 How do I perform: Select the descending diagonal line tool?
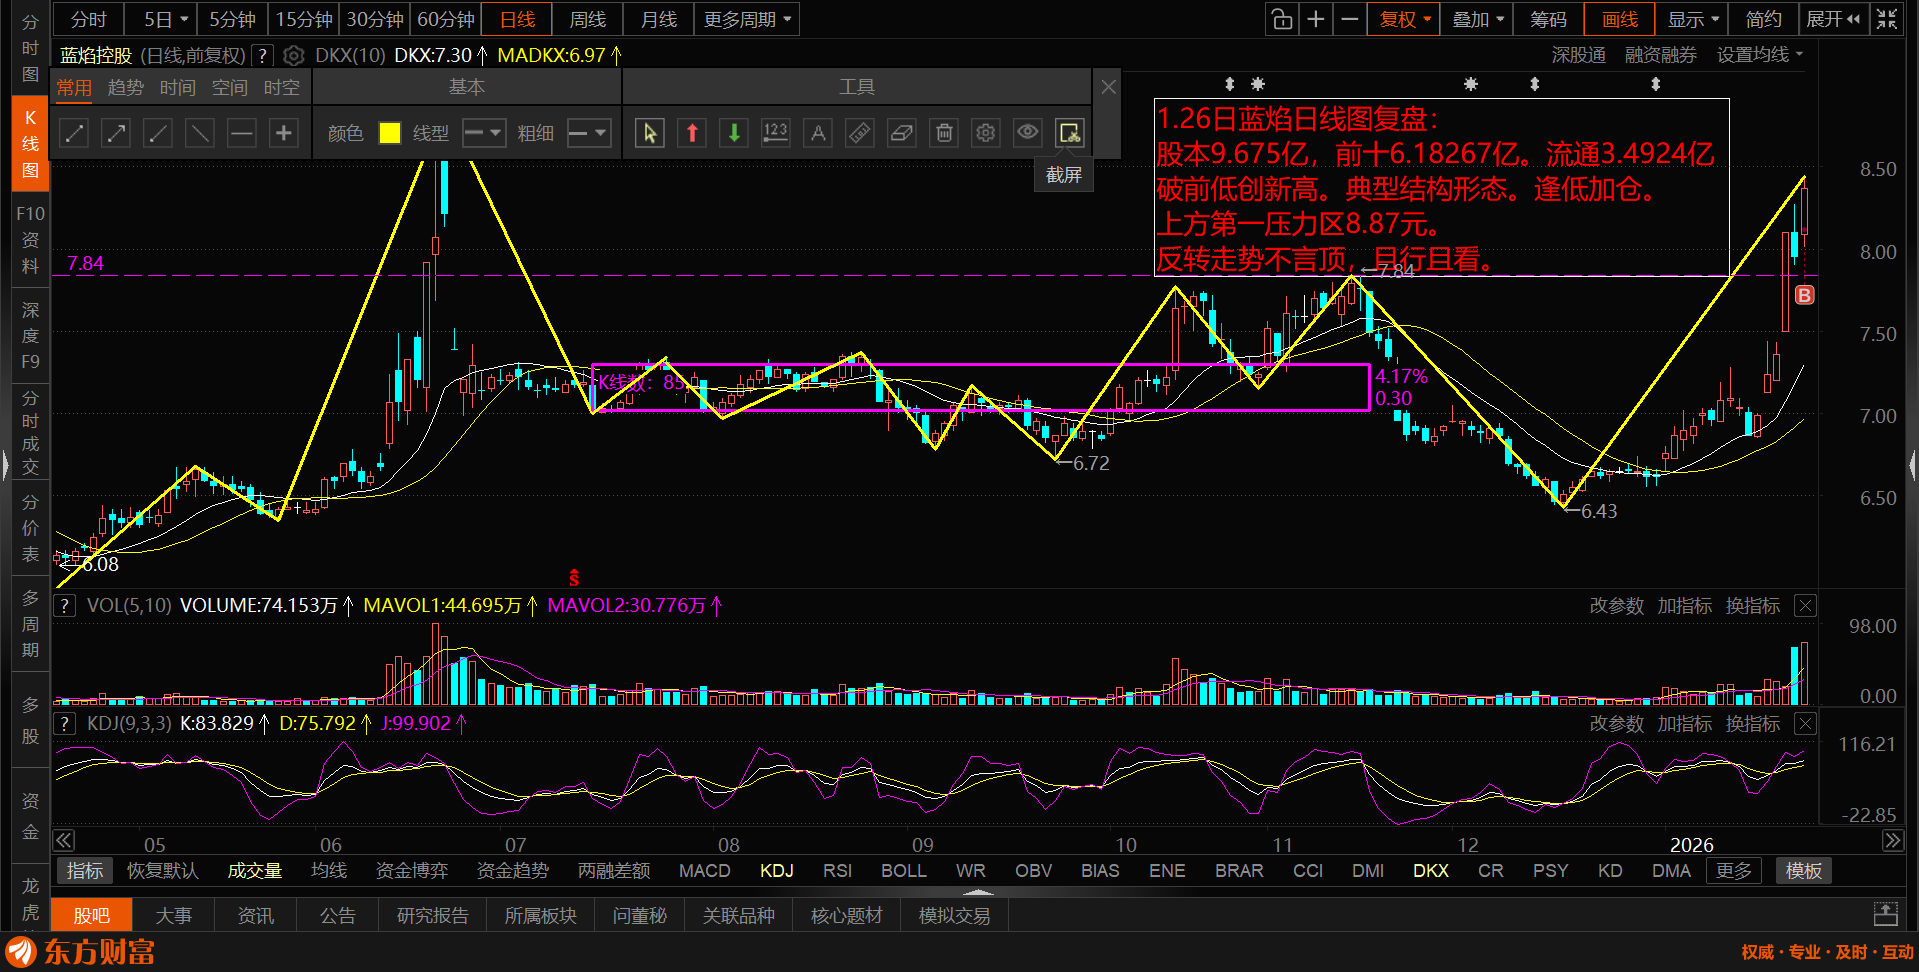pyautogui.click(x=200, y=133)
